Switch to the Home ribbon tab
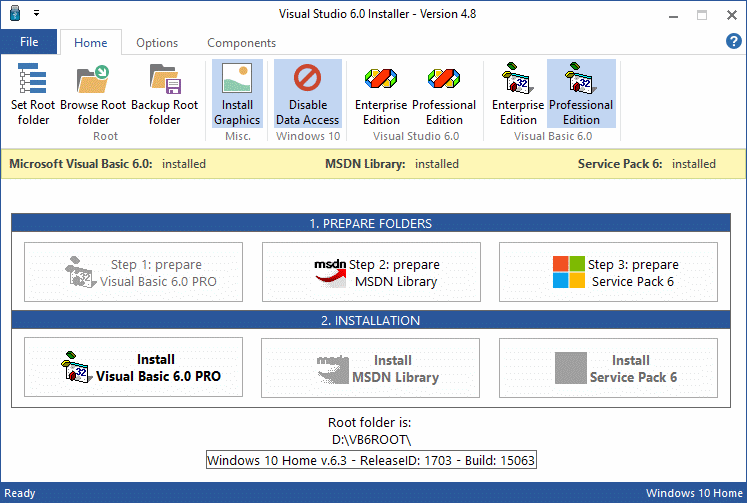The width and height of the screenshot is (747, 503). tap(91, 43)
